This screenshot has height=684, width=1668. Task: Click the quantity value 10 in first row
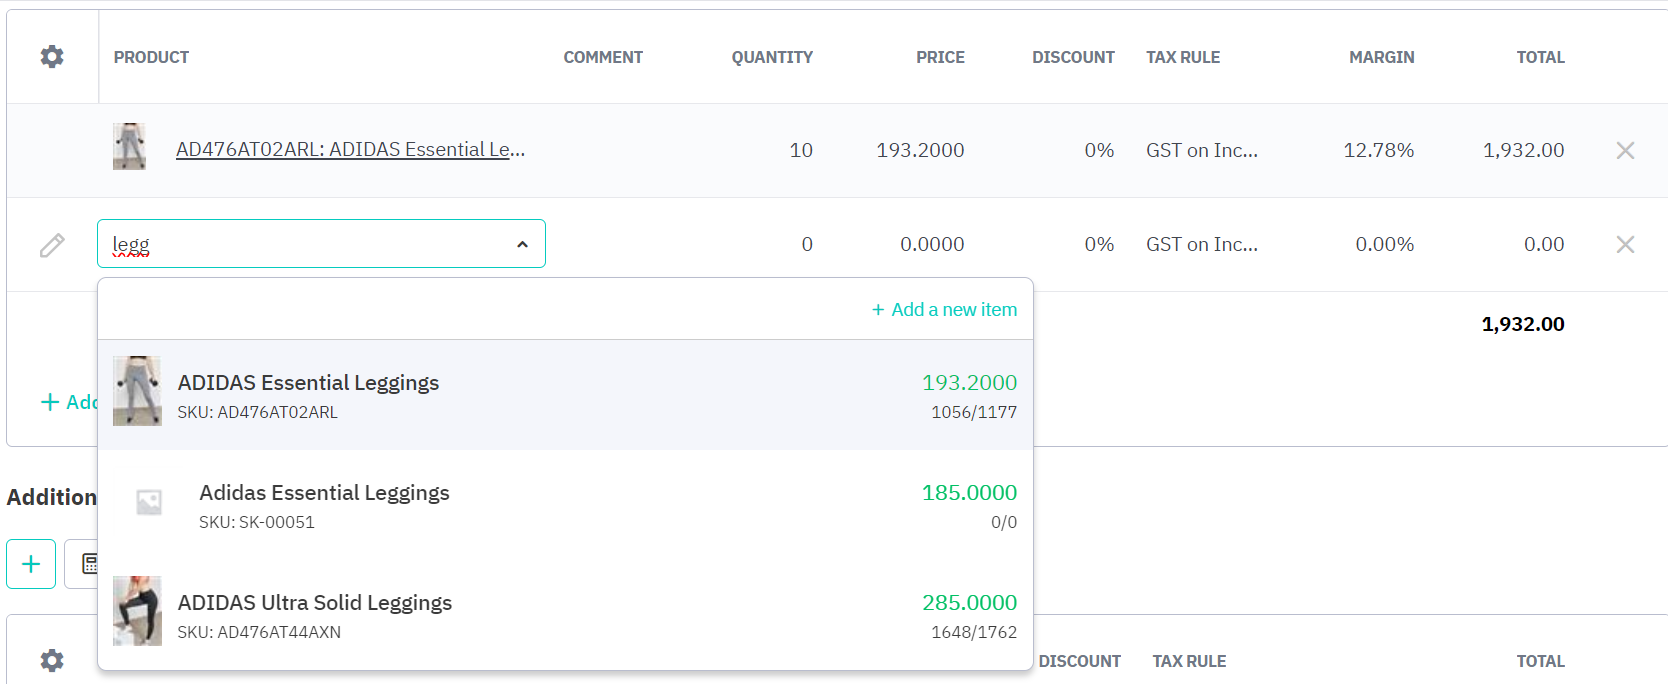coord(800,150)
